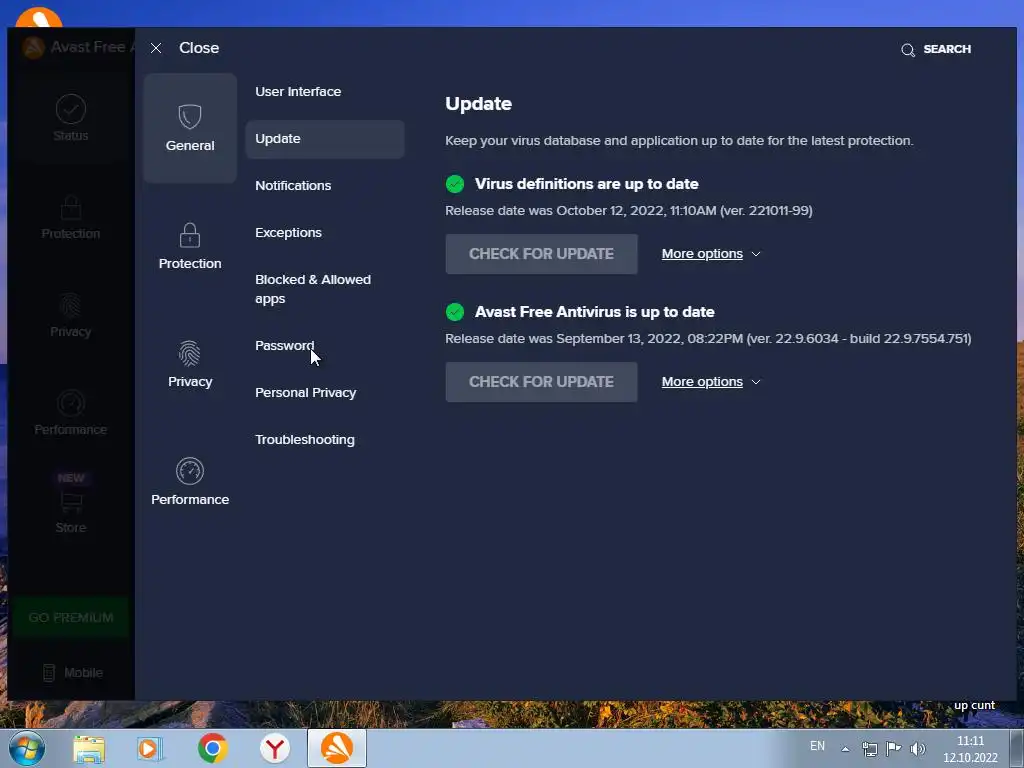1024x768 pixels.
Task: Click the dimmed Performance gauge in main sidebar
Action: click(x=71, y=403)
